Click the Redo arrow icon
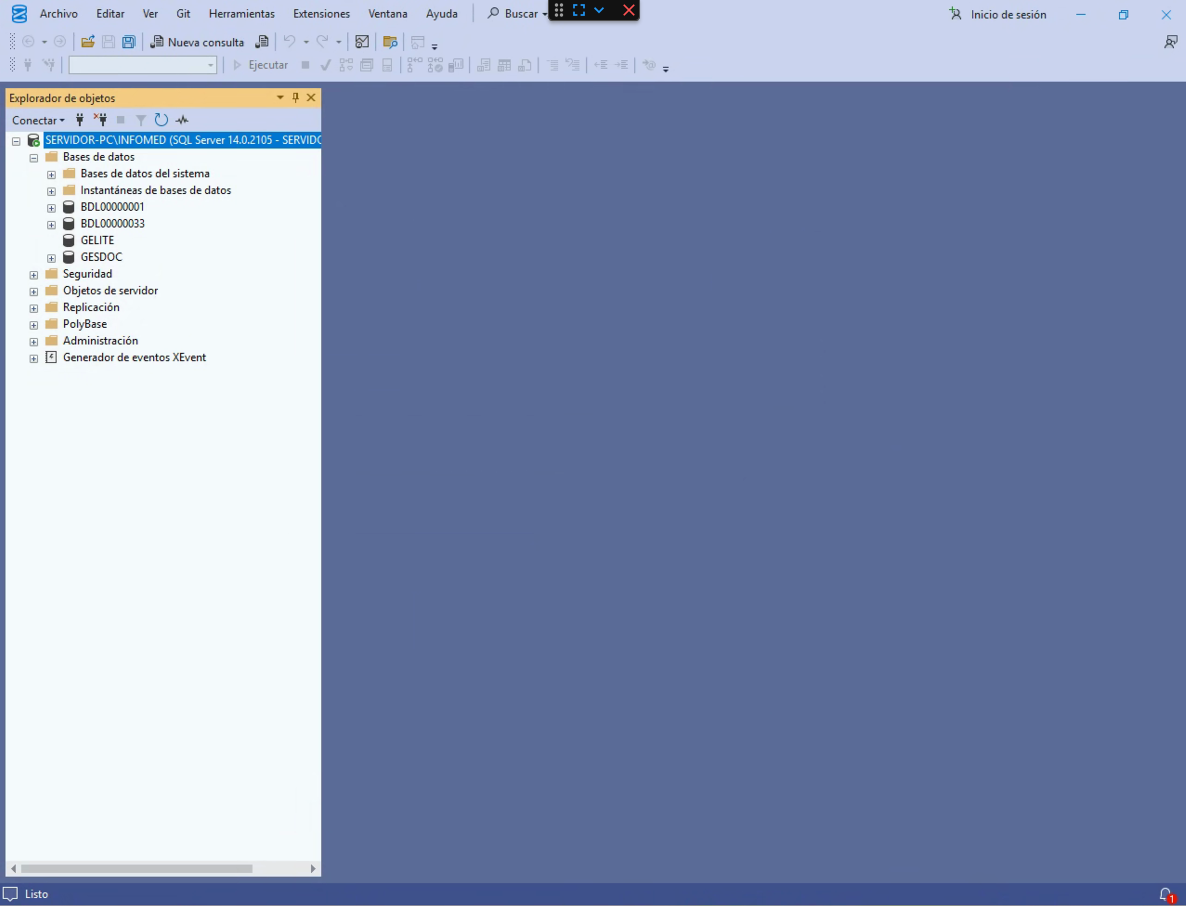 tap(322, 42)
